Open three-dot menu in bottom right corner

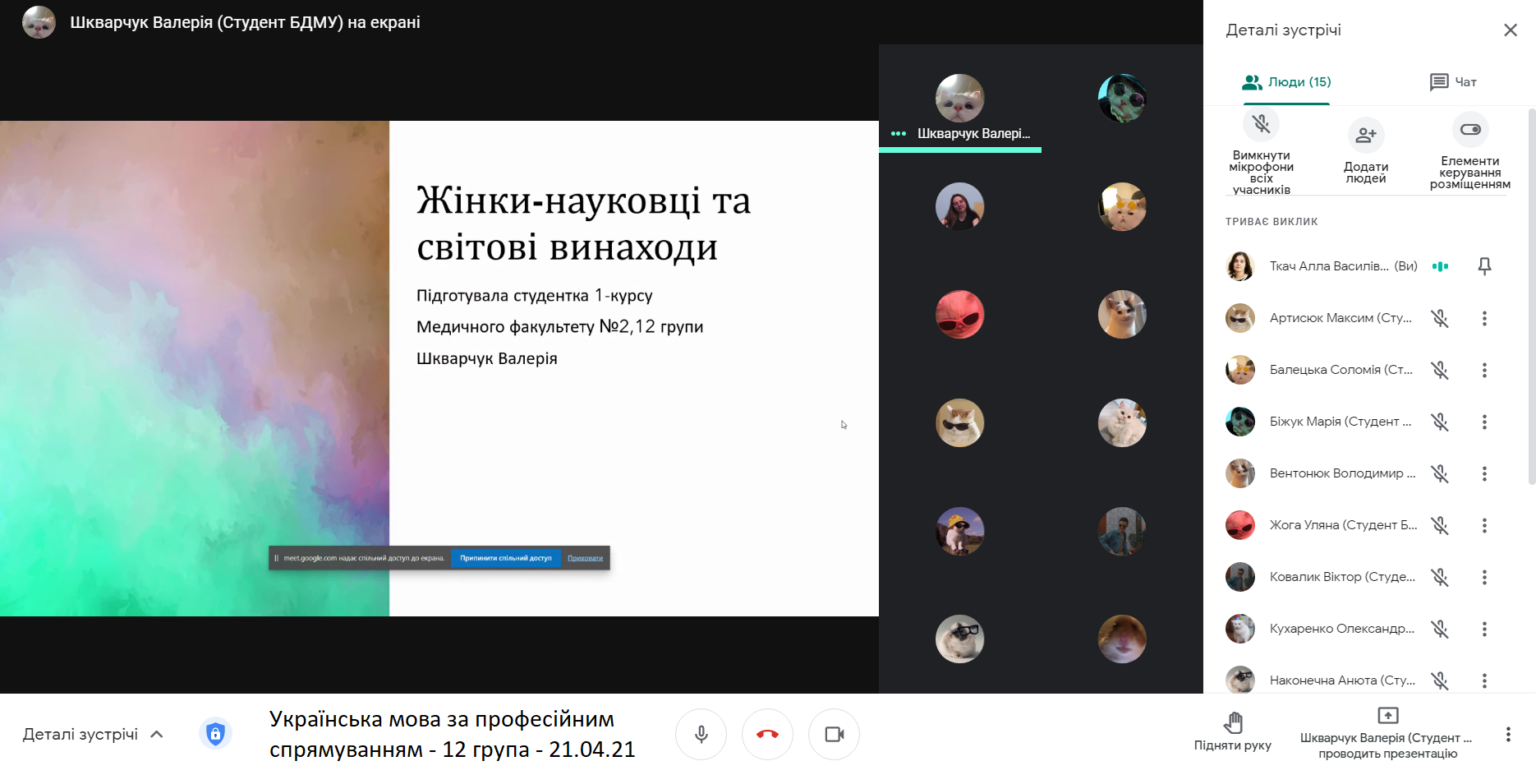point(1508,734)
